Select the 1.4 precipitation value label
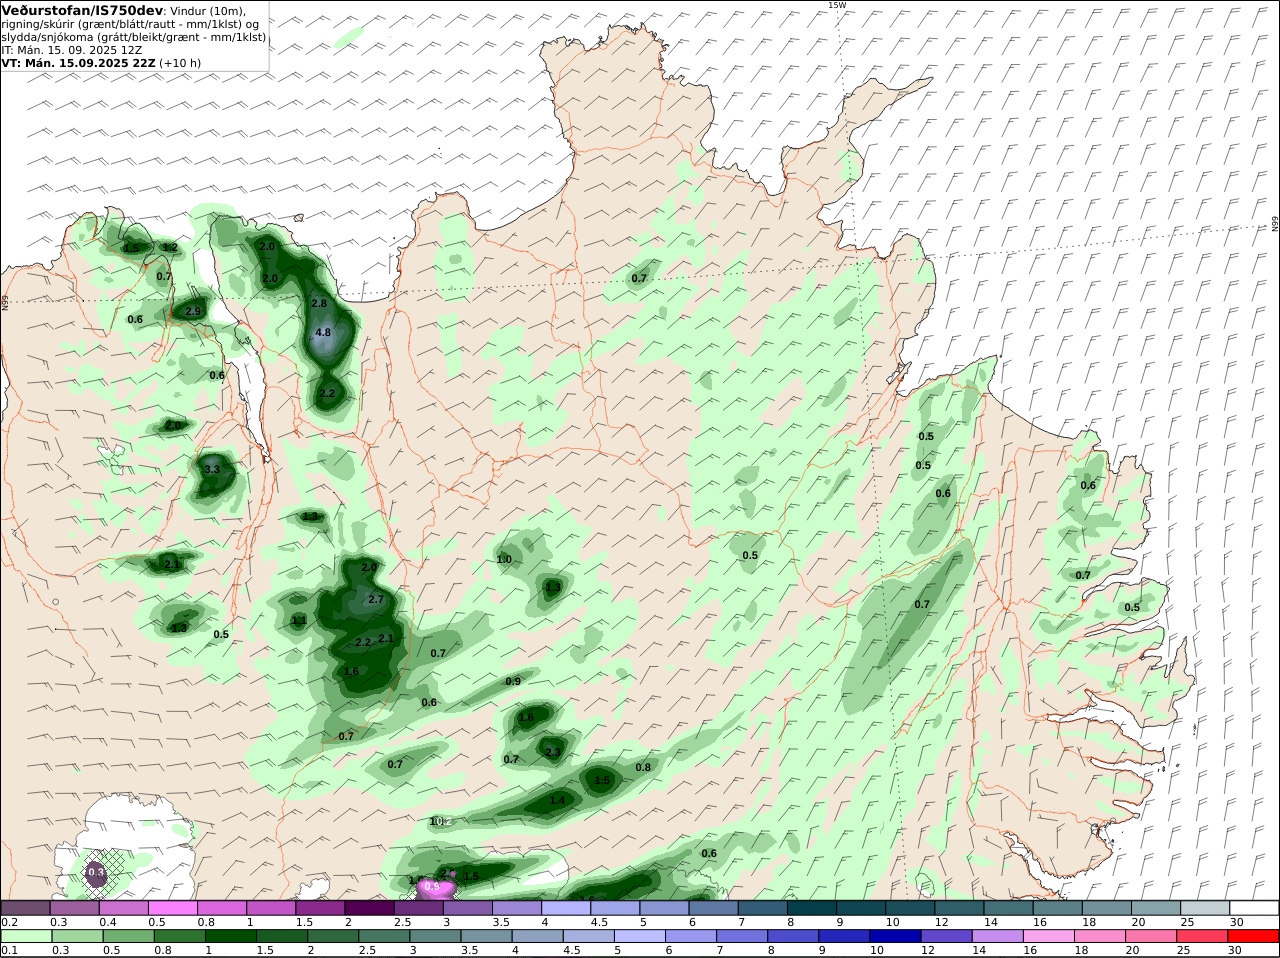The width and height of the screenshot is (1280, 958). pos(557,800)
